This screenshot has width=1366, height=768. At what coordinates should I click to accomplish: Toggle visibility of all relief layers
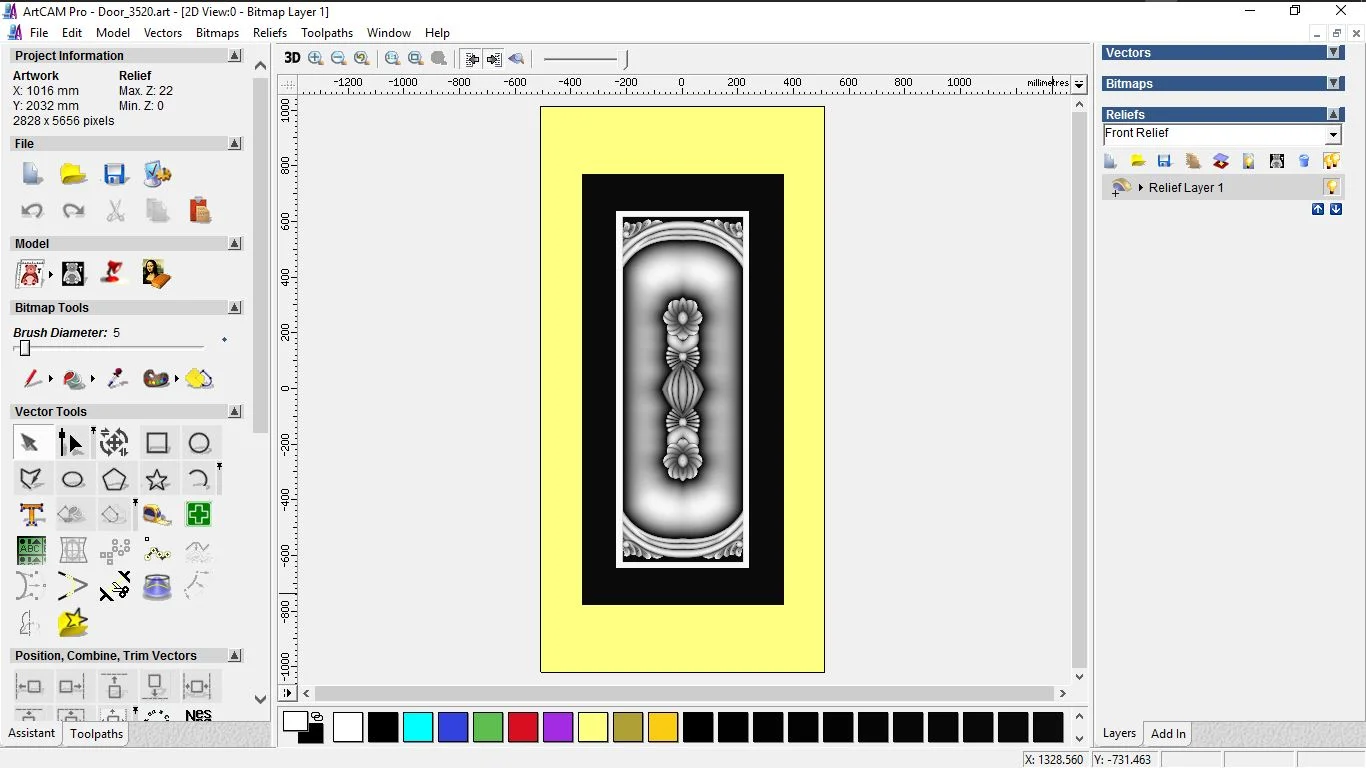[1332, 161]
